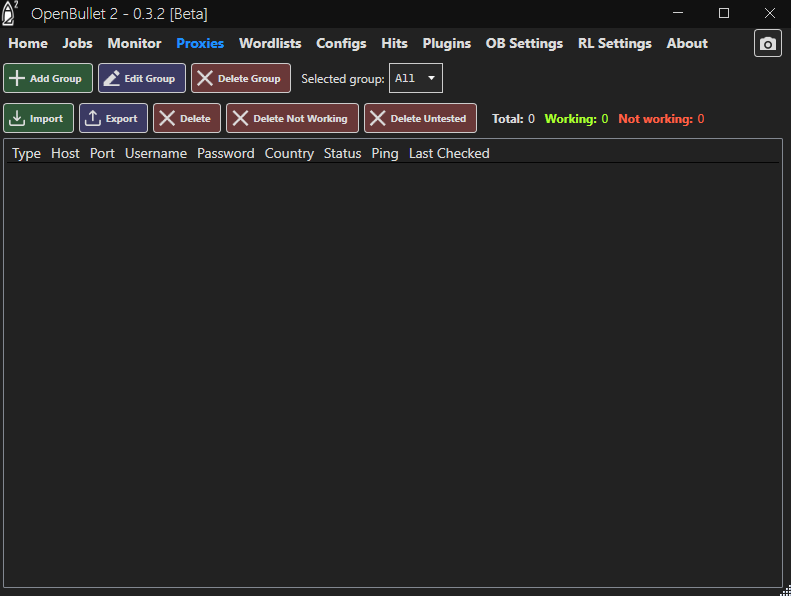Open the RL Settings tab
Image resolution: width=791 pixels, height=596 pixels.
(614, 44)
